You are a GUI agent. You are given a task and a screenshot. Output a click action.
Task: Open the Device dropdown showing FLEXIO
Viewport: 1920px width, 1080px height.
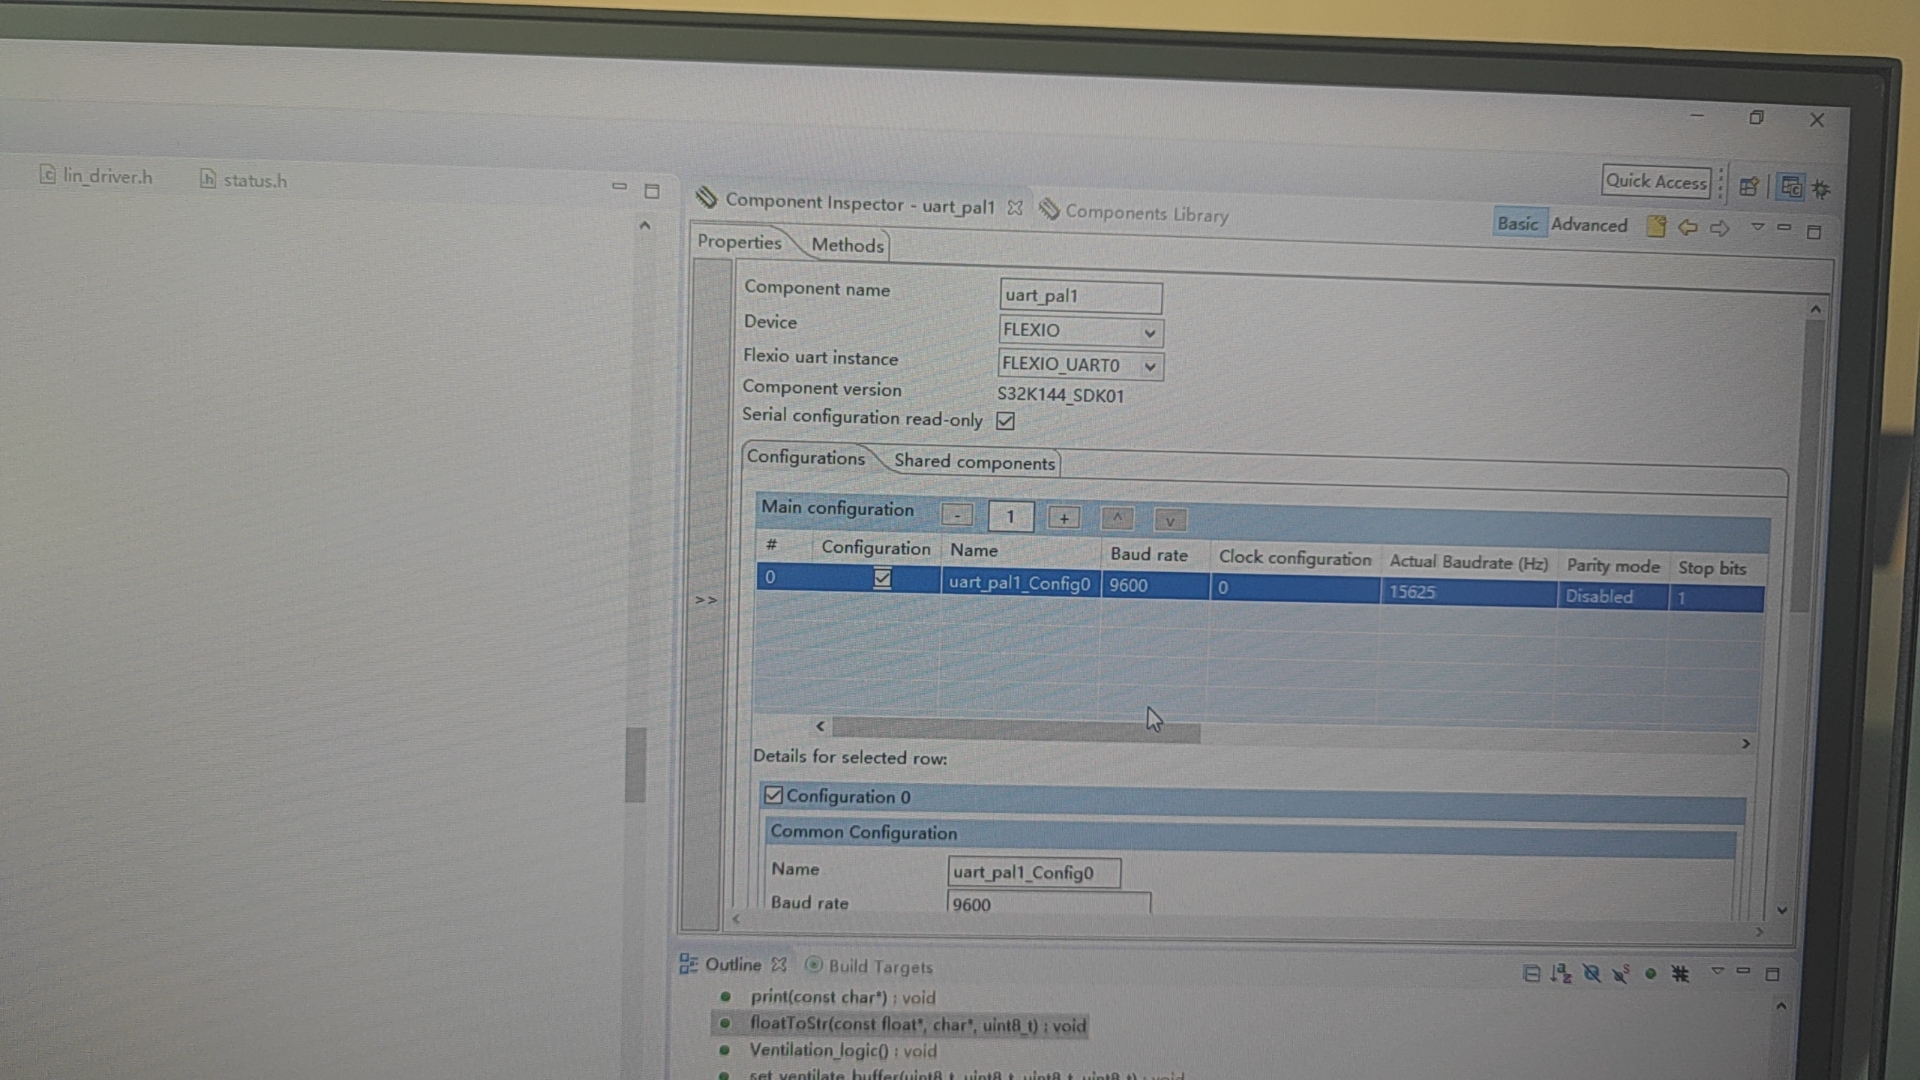click(x=1148, y=331)
